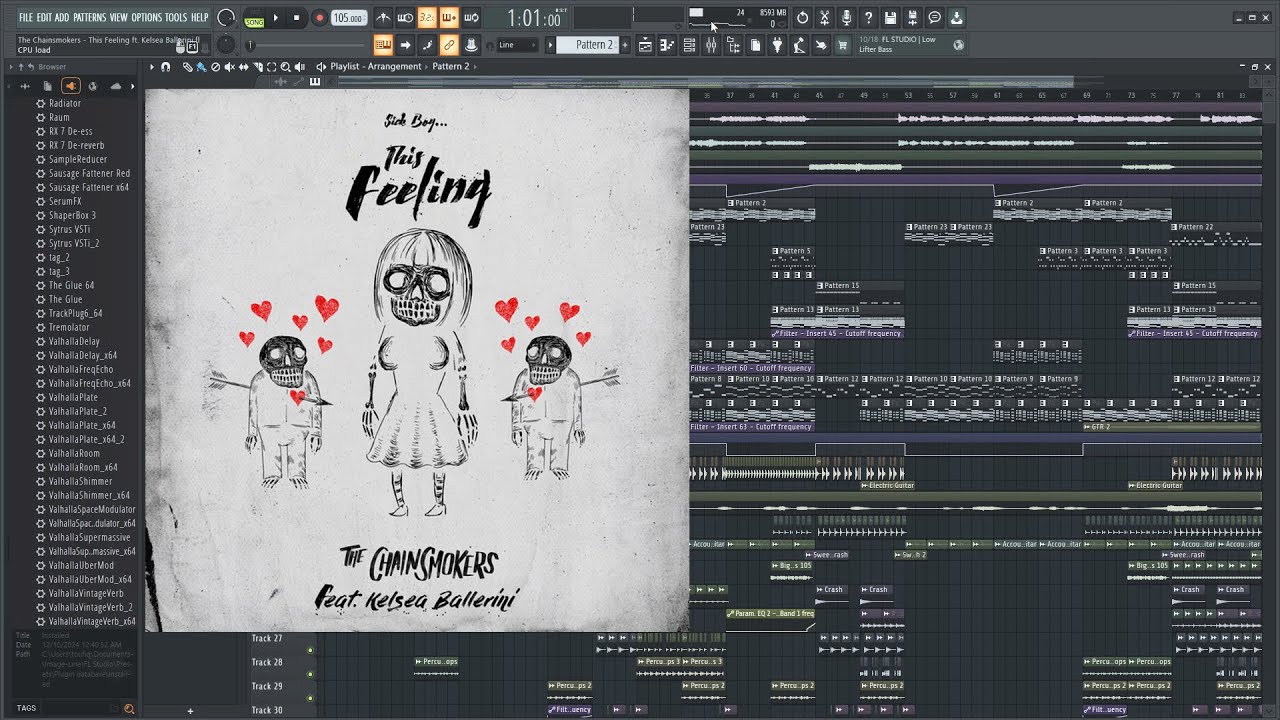Screen dimensions: 1280x720
Task: Click the master volume knob
Action: [x=226, y=18]
